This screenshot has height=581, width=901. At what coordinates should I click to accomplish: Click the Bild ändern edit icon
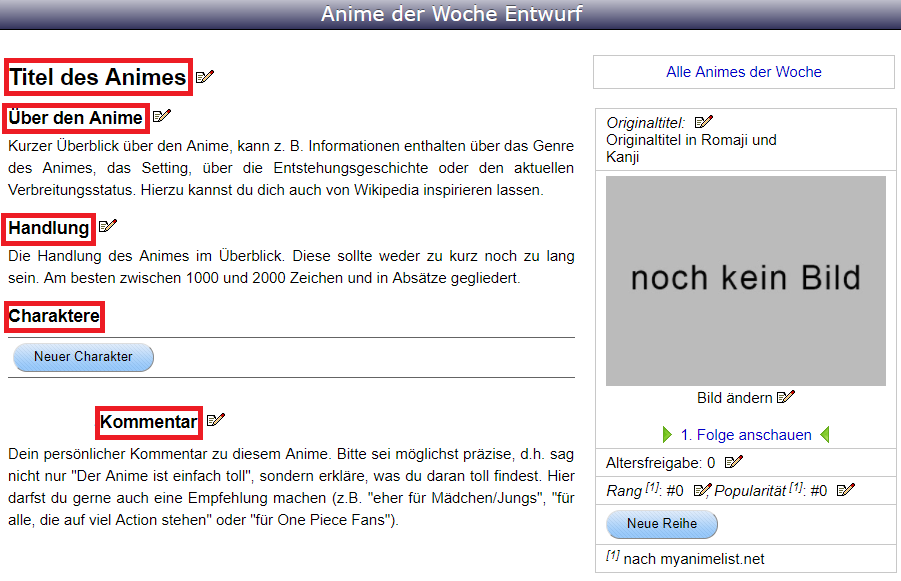pyautogui.click(x=786, y=397)
